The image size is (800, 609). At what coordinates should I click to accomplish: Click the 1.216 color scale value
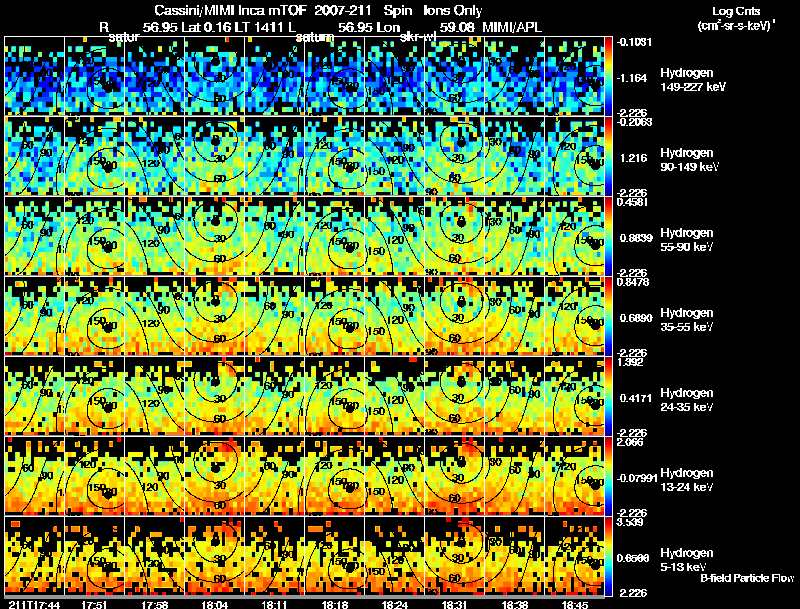click(x=633, y=158)
